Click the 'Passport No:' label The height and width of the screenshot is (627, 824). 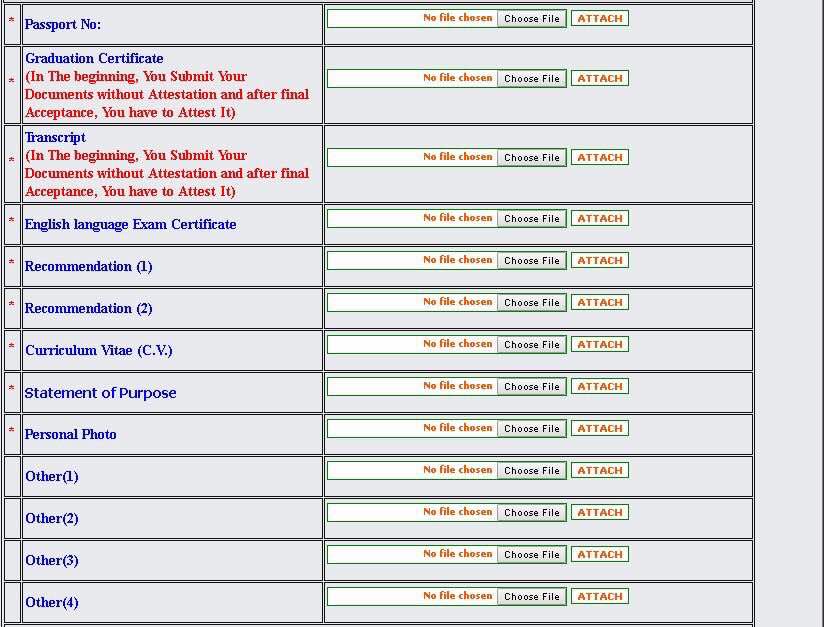(63, 25)
